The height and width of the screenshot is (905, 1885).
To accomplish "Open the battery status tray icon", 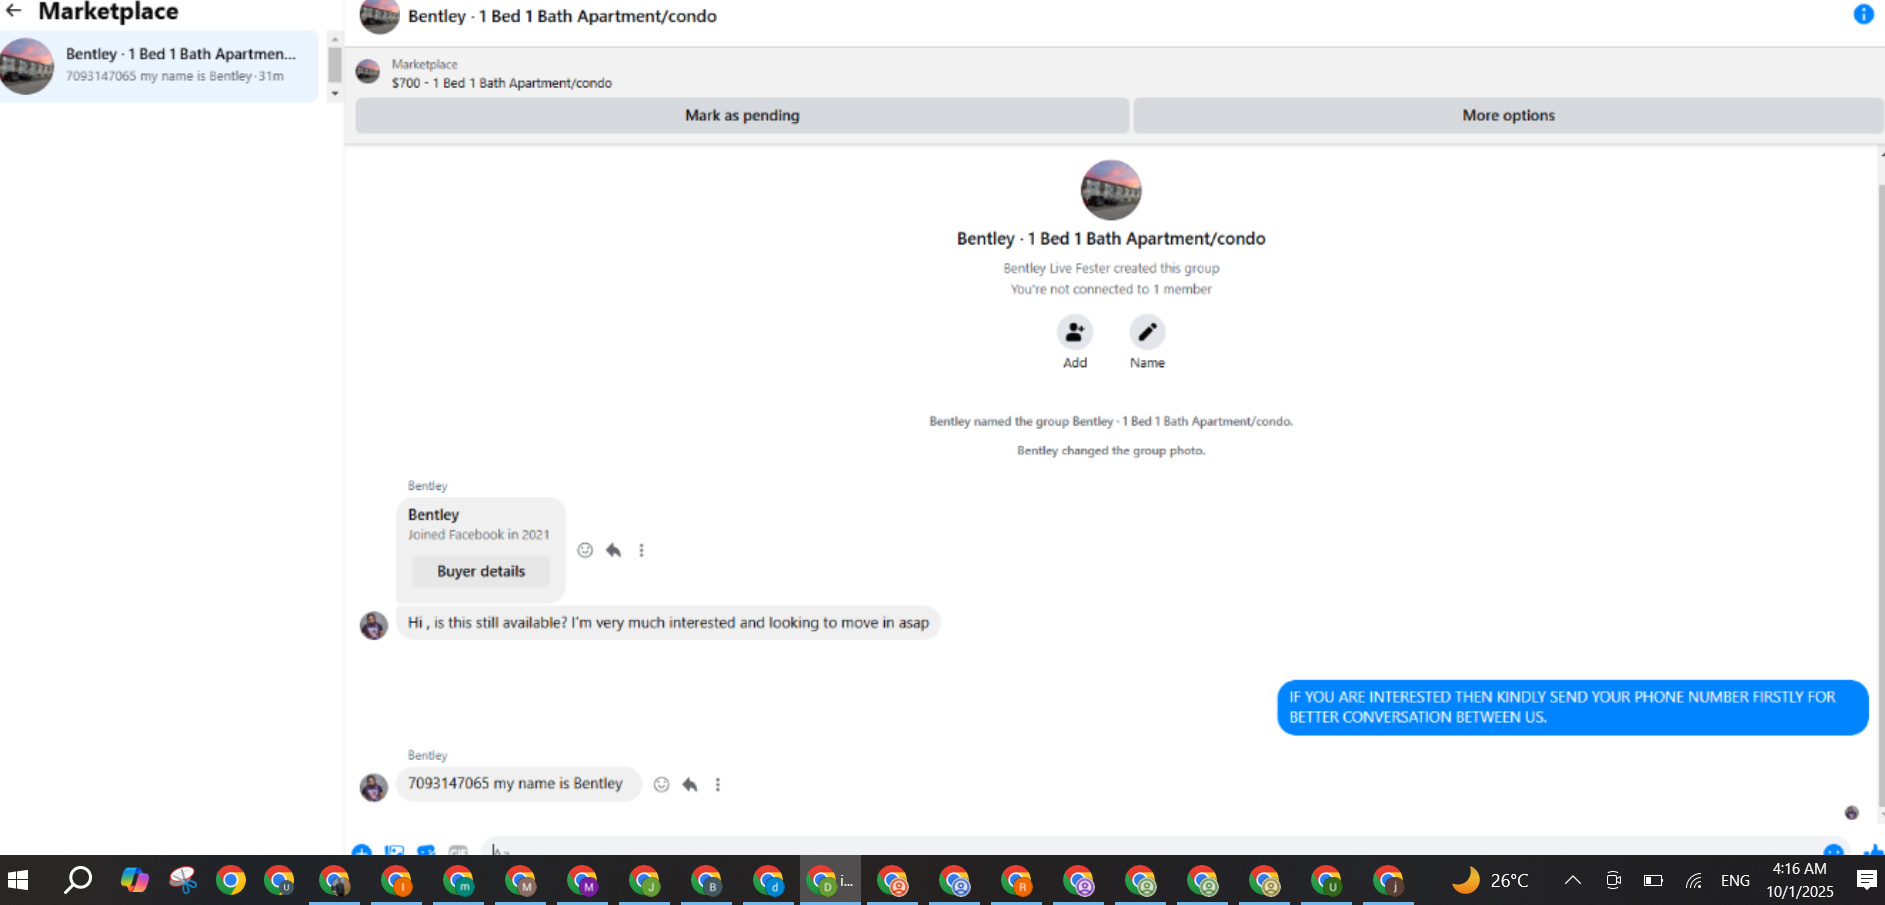I will pos(1653,880).
